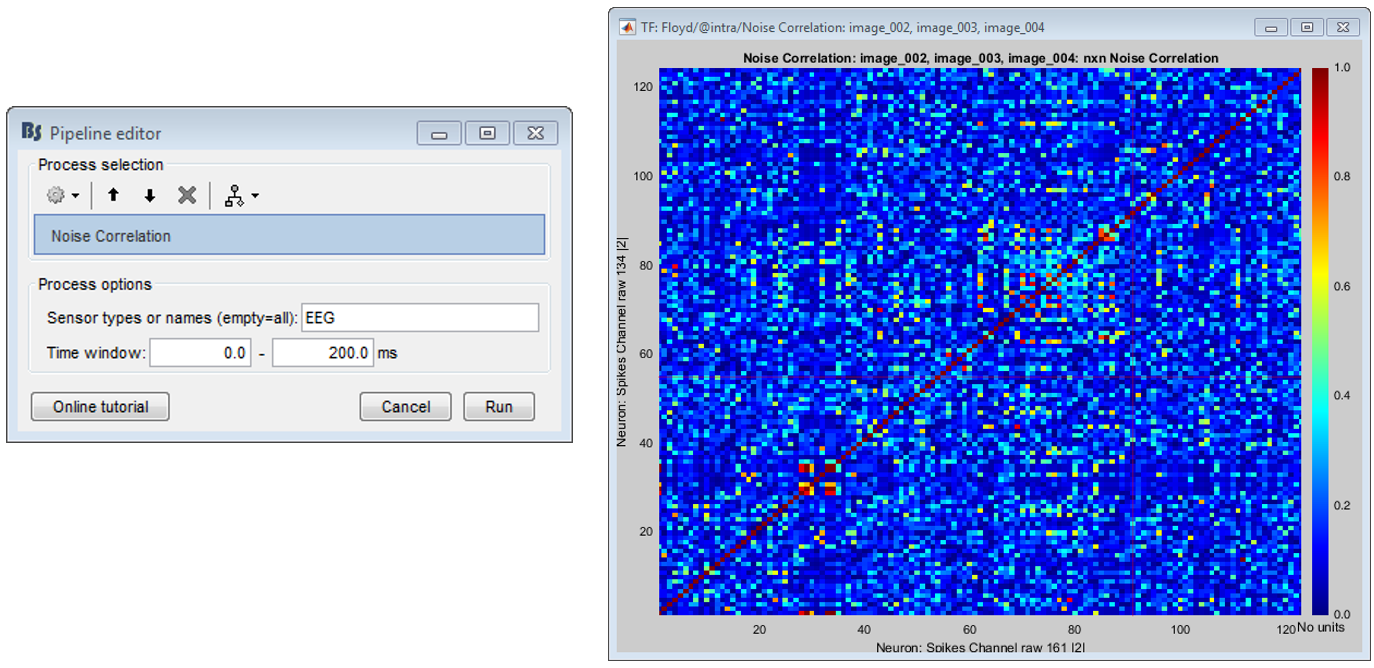The width and height of the screenshot is (1374, 668).
Task: Click the sensor types field containing EEG
Action: pyautogui.click(x=419, y=318)
